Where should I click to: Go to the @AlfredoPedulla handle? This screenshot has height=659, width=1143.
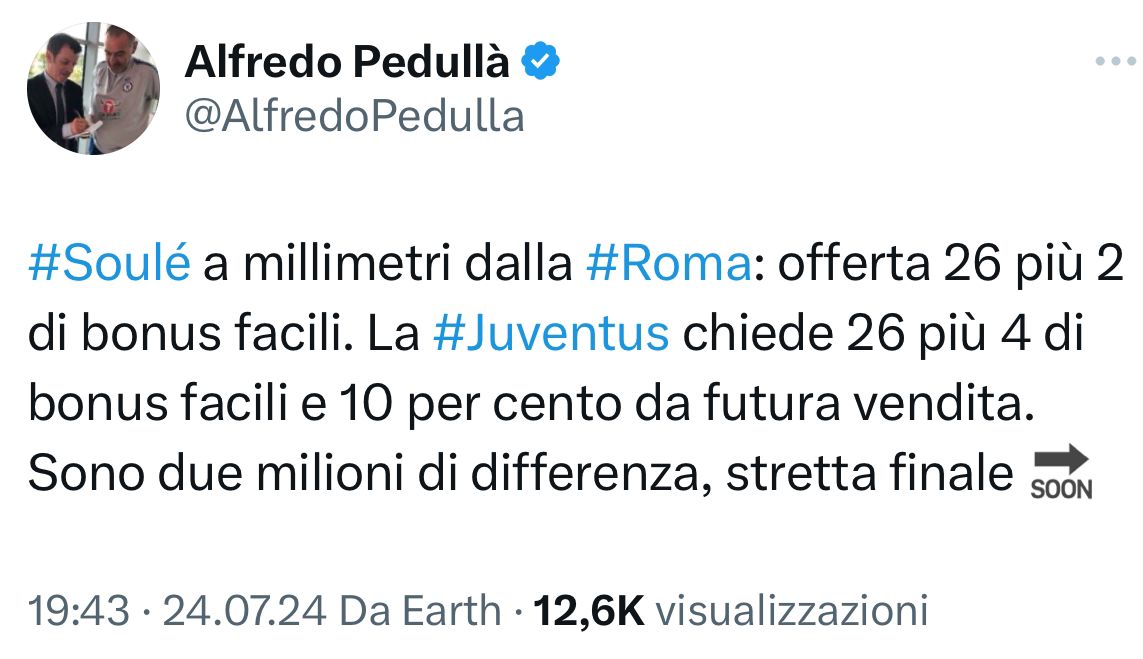[x=354, y=117]
